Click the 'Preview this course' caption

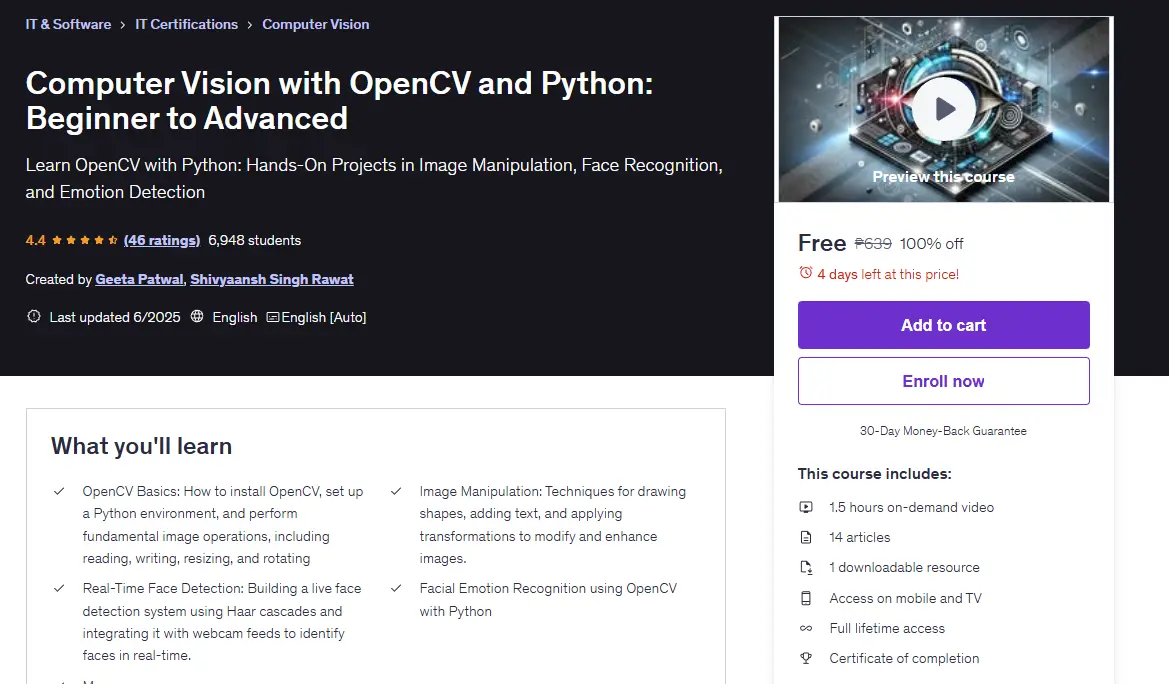(x=943, y=177)
